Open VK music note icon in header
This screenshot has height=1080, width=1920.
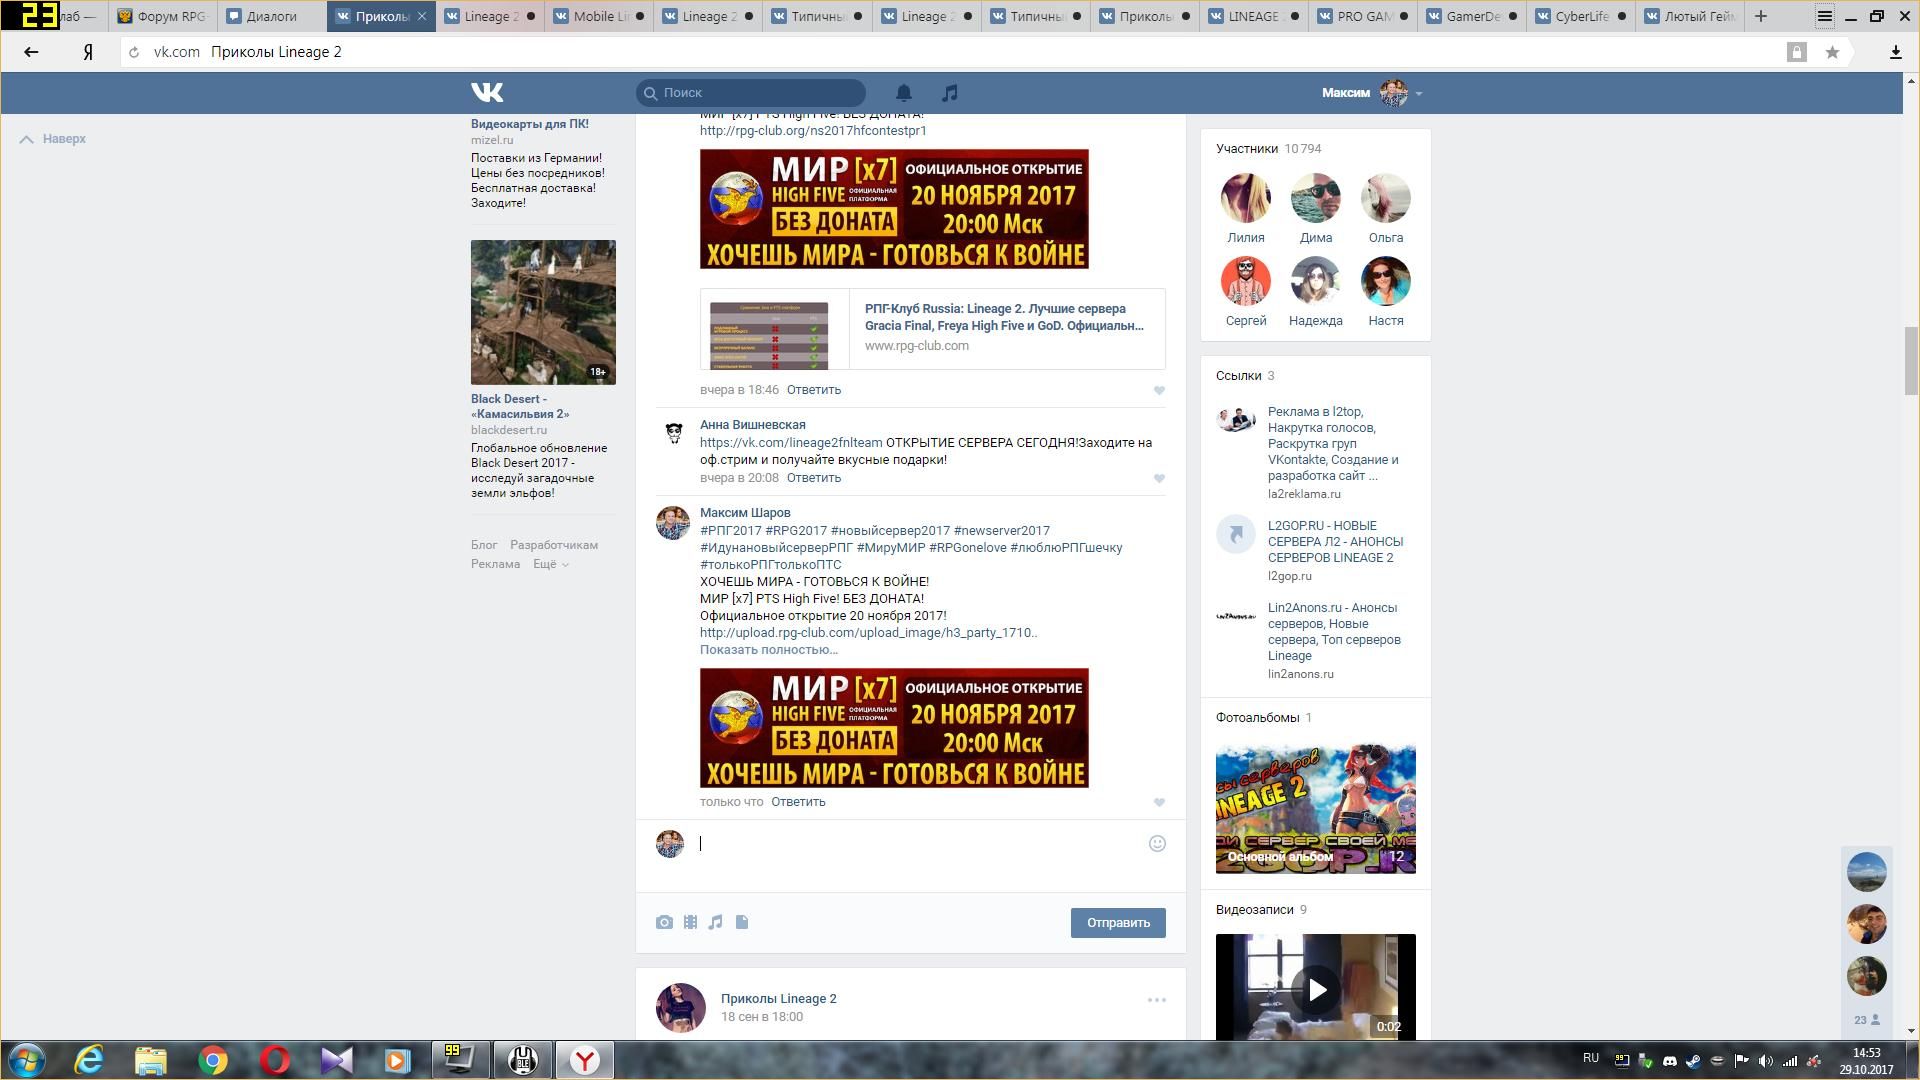[950, 93]
